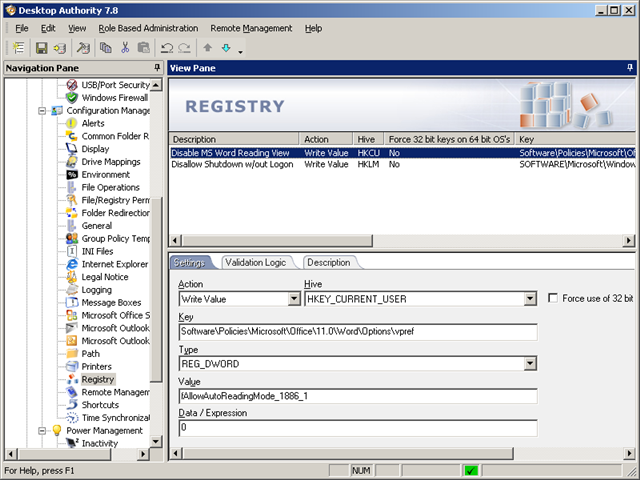Click the Move Up arrow toolbar icon
640x480 pixels.
pyautogui.click(x=207, y=48)
